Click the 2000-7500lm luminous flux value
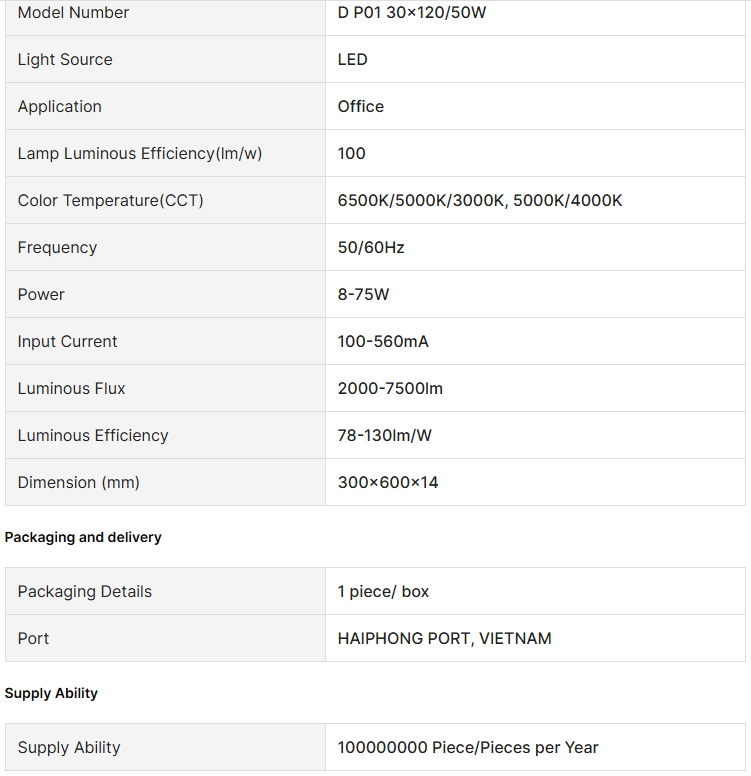The image size is (751, 776). (x=390, y=389)
